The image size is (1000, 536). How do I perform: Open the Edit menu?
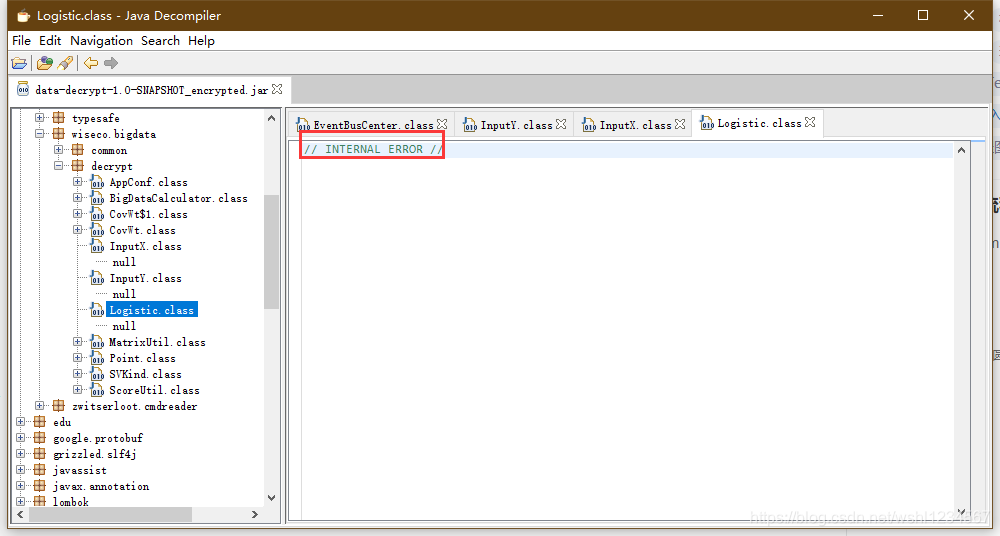[x=50, y=41]
